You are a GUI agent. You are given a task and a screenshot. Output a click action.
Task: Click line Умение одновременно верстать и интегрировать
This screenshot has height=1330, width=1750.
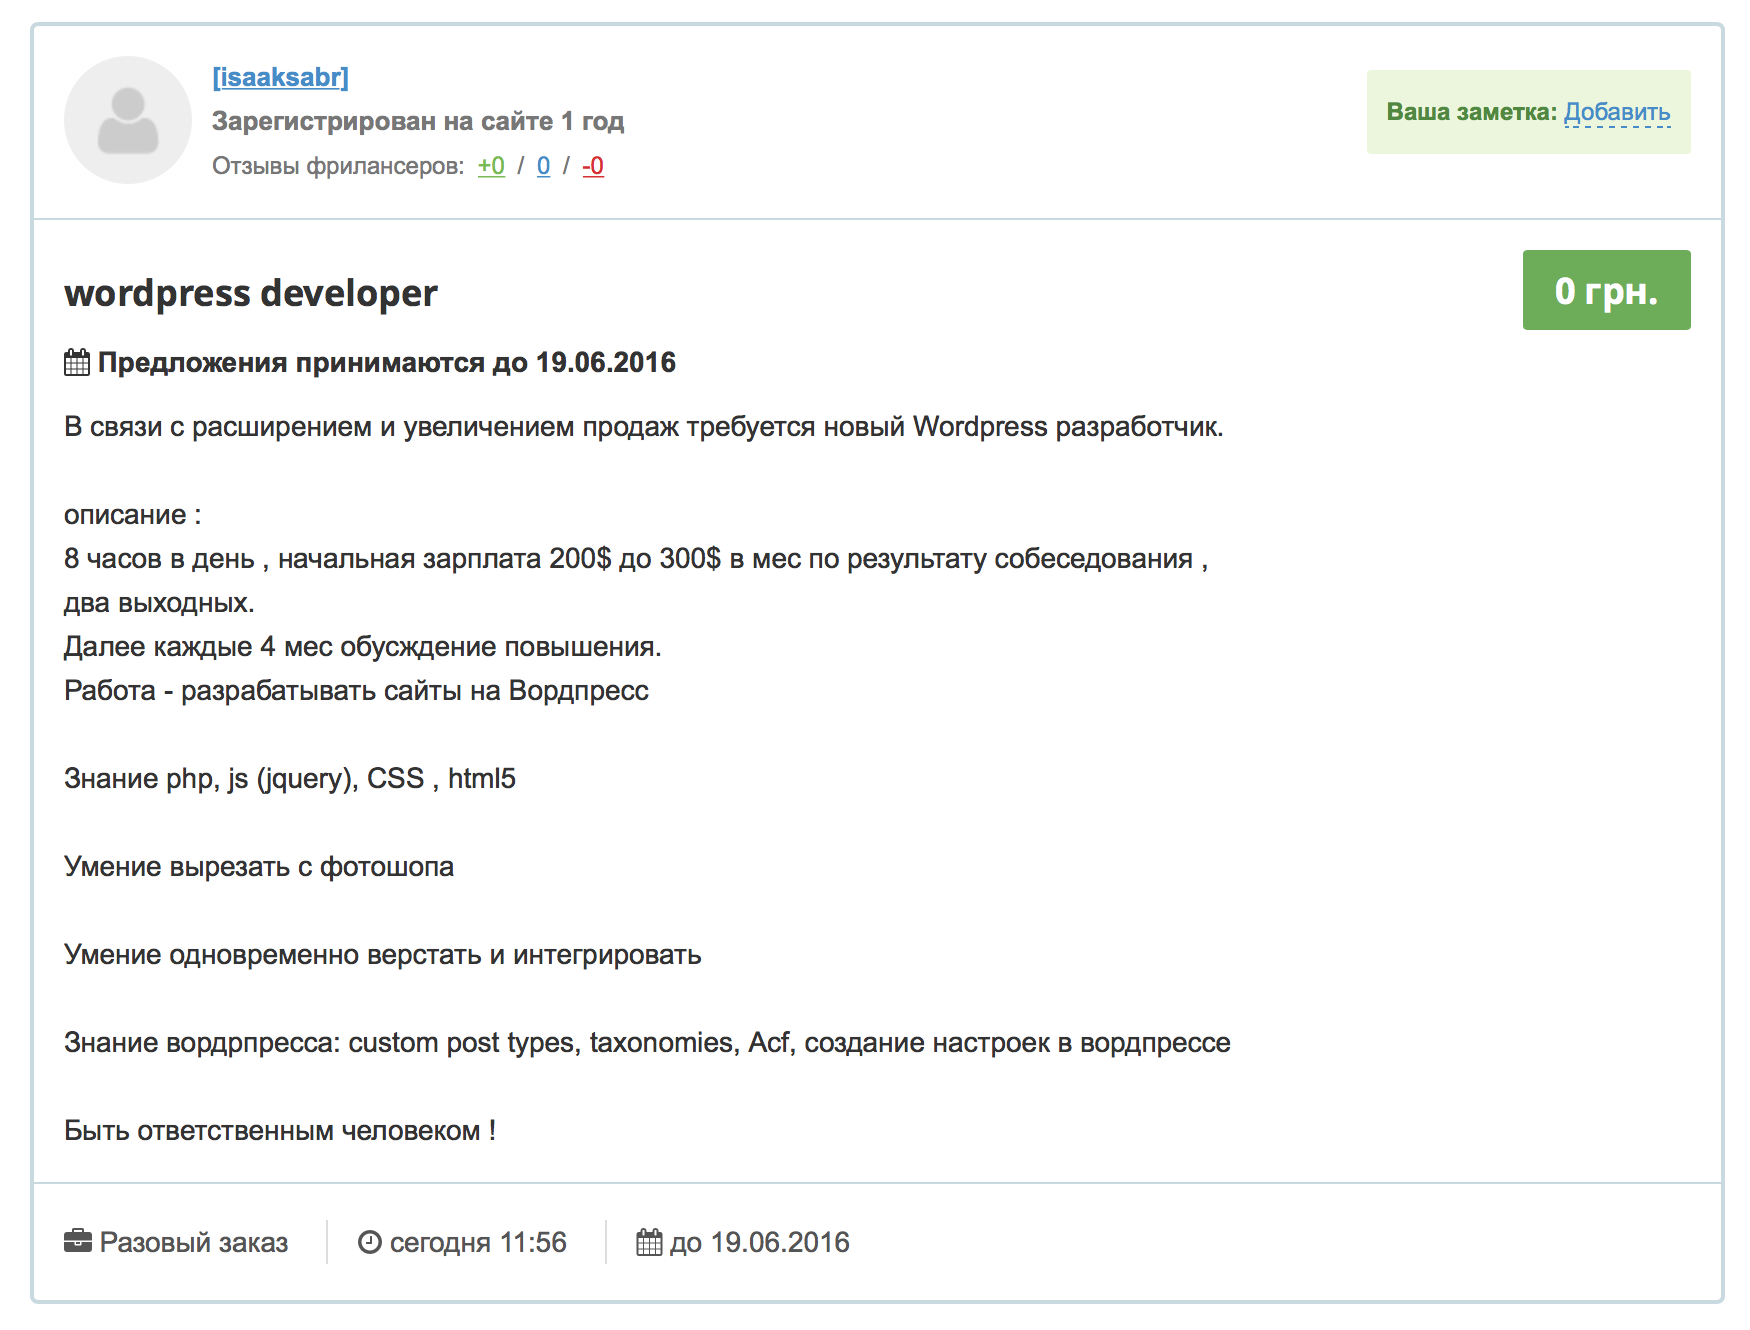pos(383,954)
